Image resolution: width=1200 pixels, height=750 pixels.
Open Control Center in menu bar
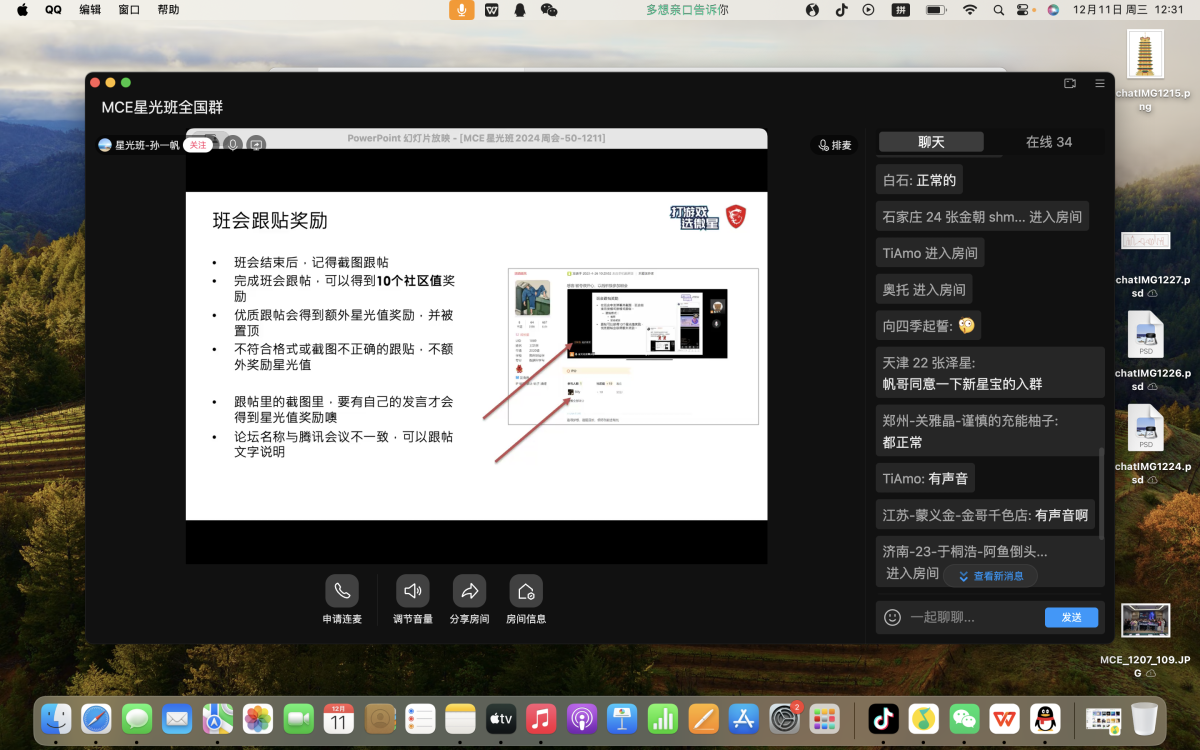pyautogui.click(x=1023, y=9)
